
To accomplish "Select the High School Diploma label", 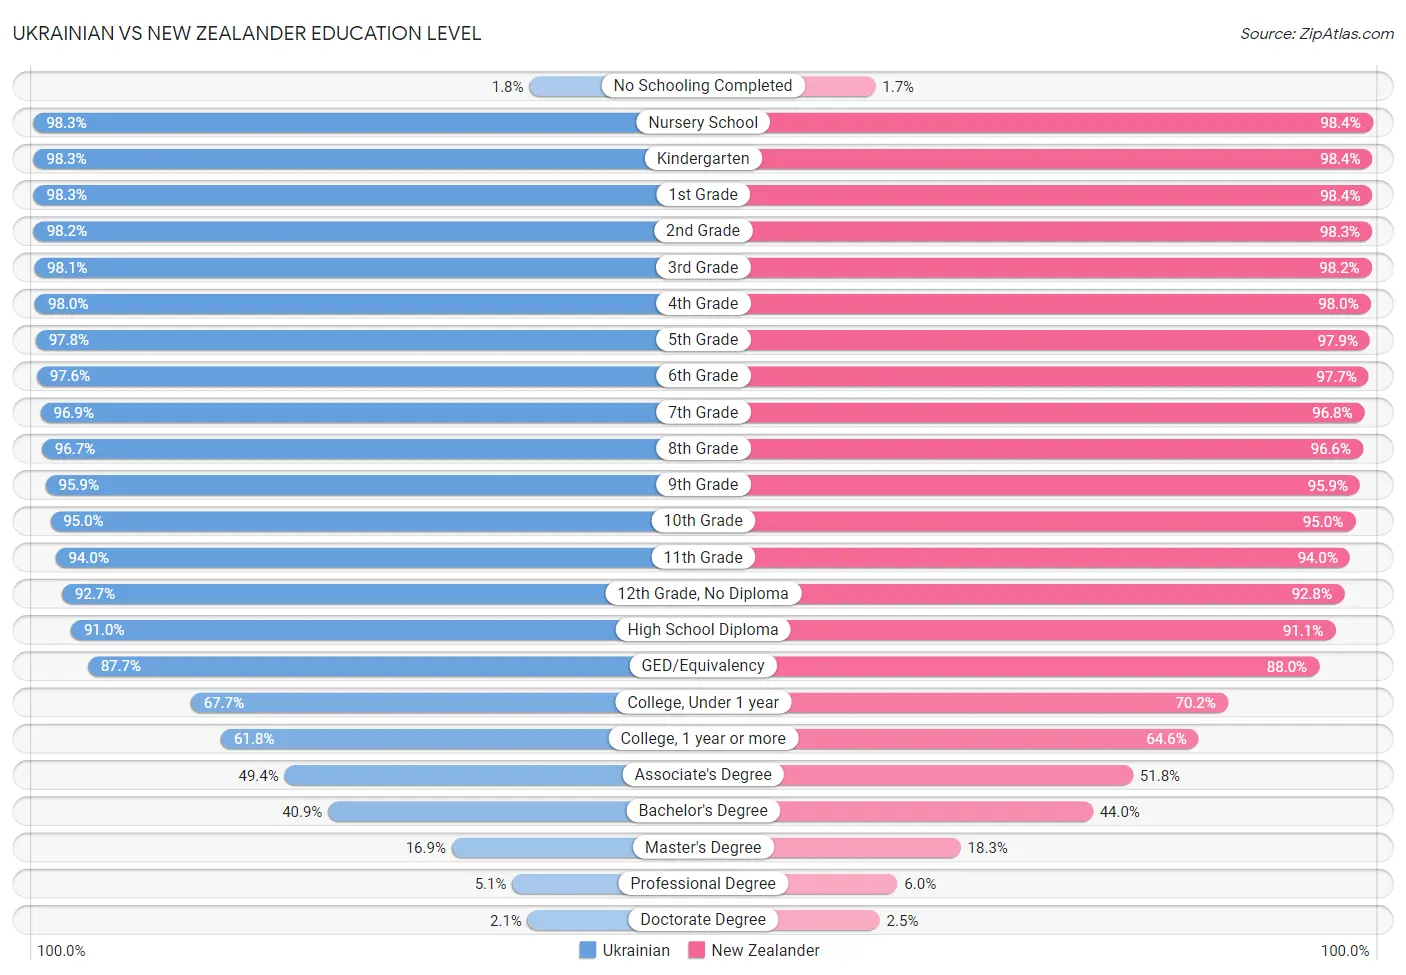I will click(x=703, y=630).
